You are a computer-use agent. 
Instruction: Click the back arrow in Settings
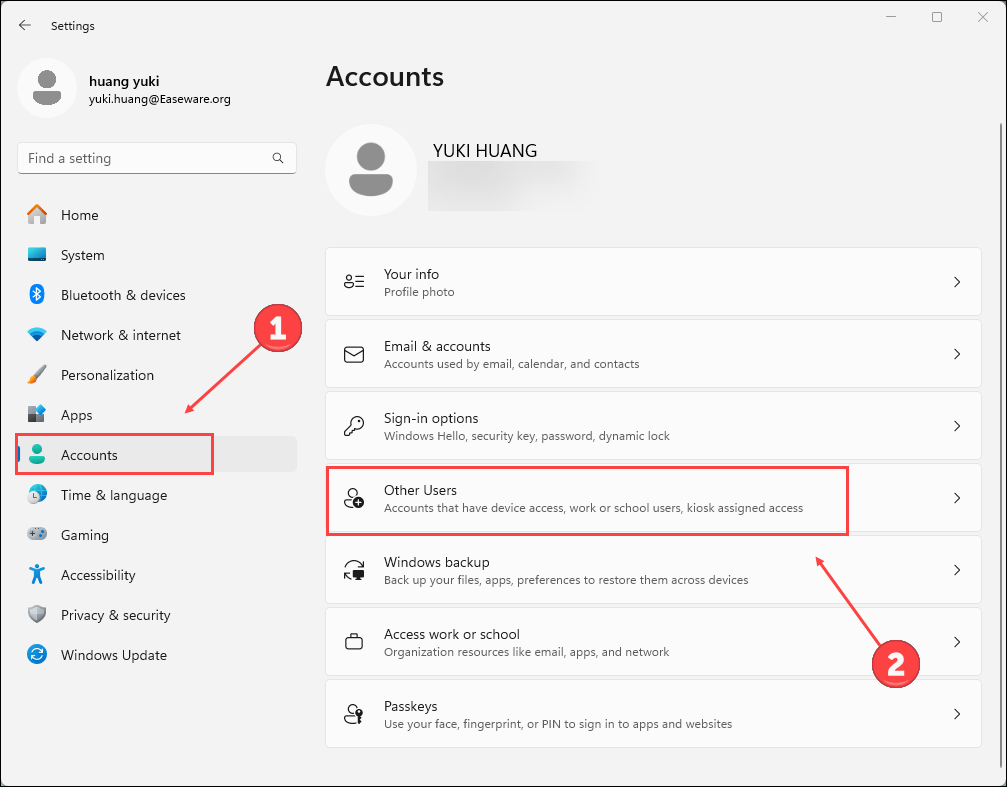tap(25, 26)
